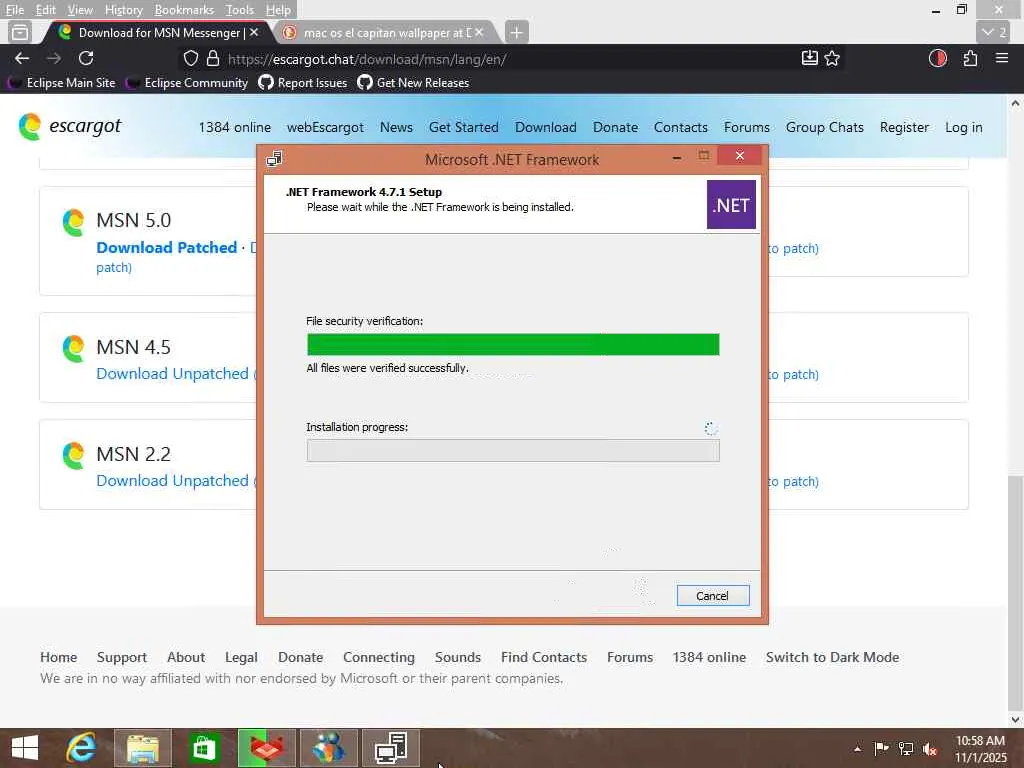1024x768 pixels.
Task: Click the File security verification progress bar
Action: point(513,344)
